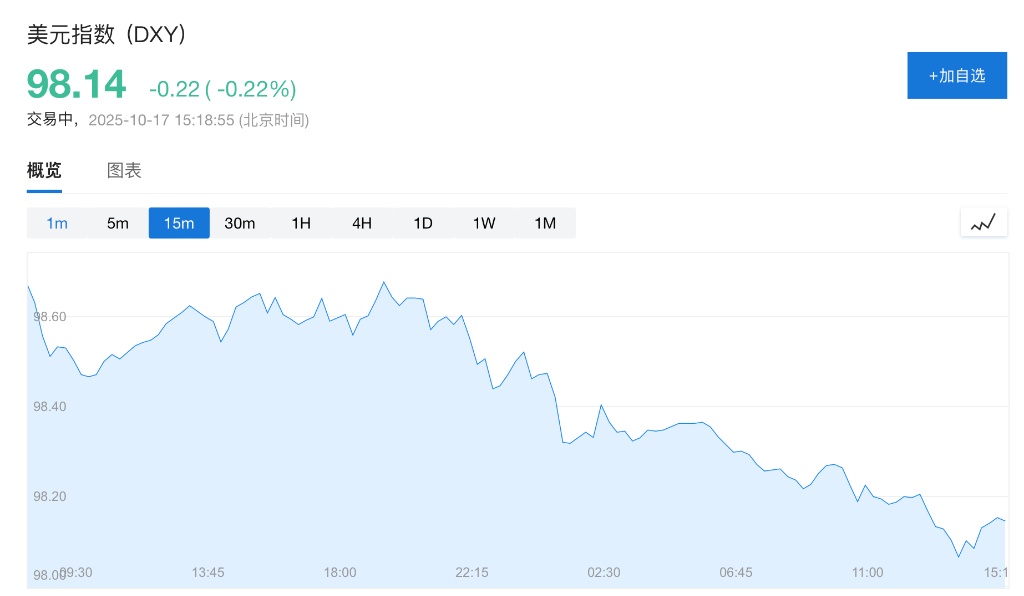1024x596 pixels.
Task: Choose the 1H timeframe
Action: coord(301,223)
